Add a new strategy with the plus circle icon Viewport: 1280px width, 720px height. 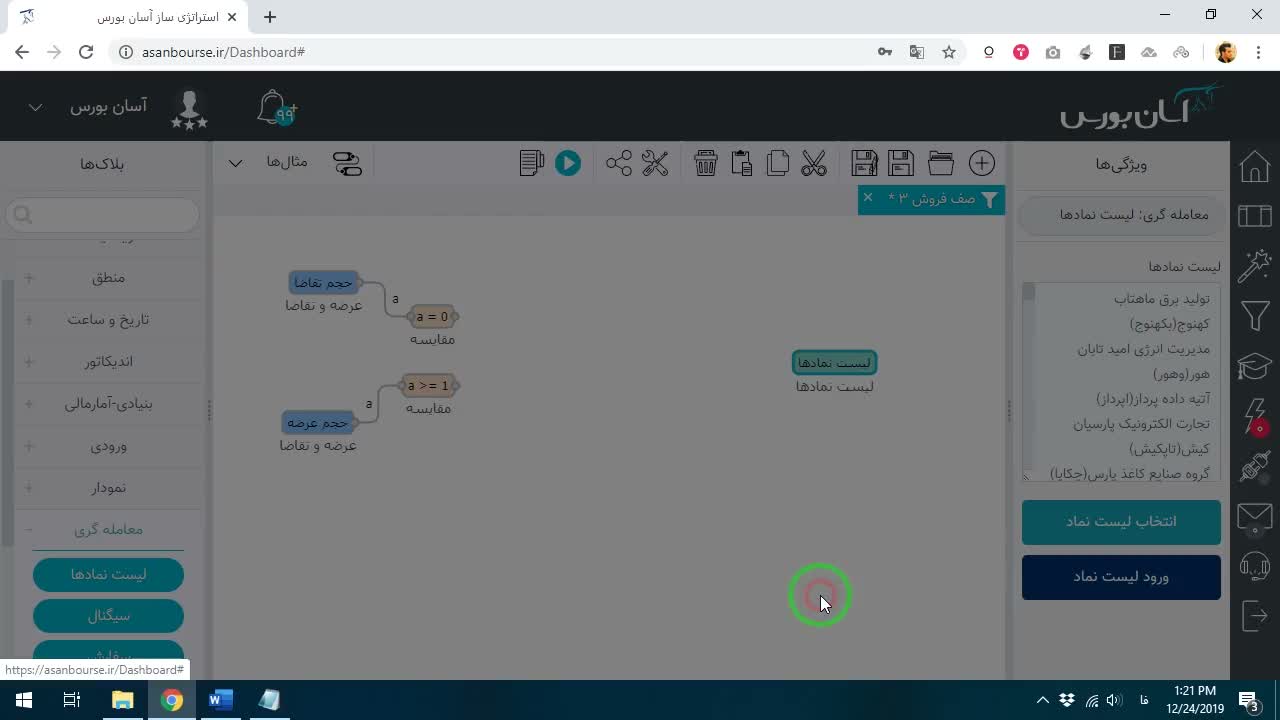click(x=982, y=163)
